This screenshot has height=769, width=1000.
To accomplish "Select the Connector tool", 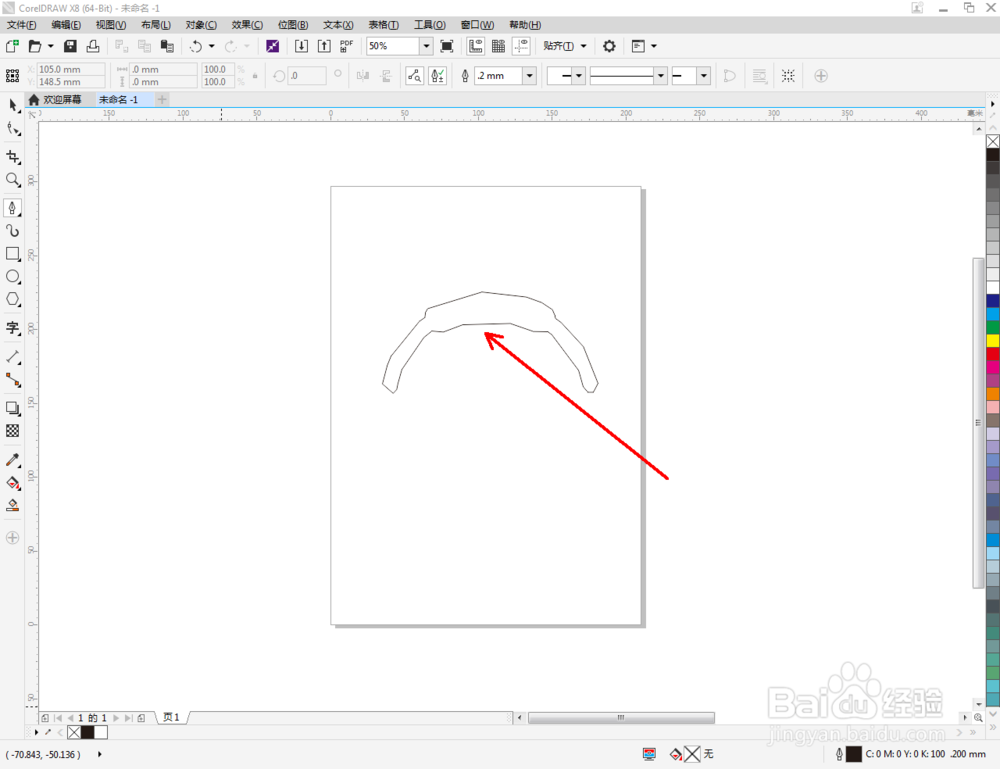I will (x=13, y=380).
